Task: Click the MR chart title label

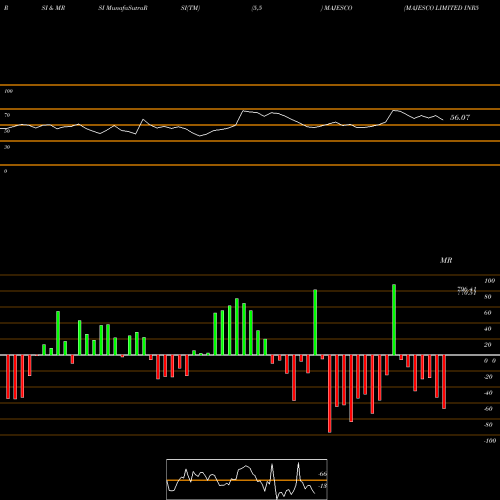Action: click(x=446, y=260)
